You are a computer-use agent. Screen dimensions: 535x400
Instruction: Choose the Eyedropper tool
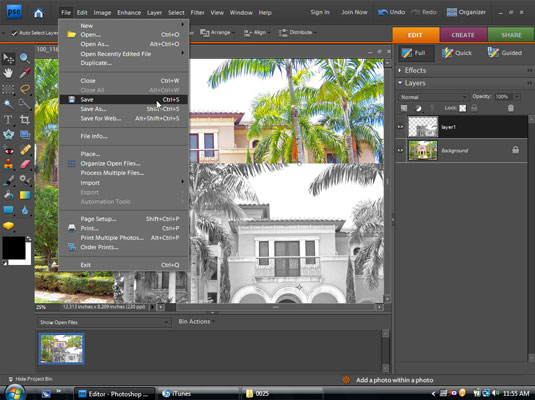[25, 73]
